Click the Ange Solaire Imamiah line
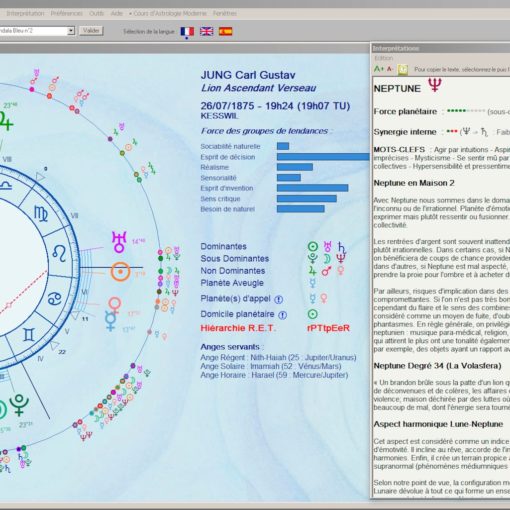Viewport: 510px width, 510px height. pos(271,366)
